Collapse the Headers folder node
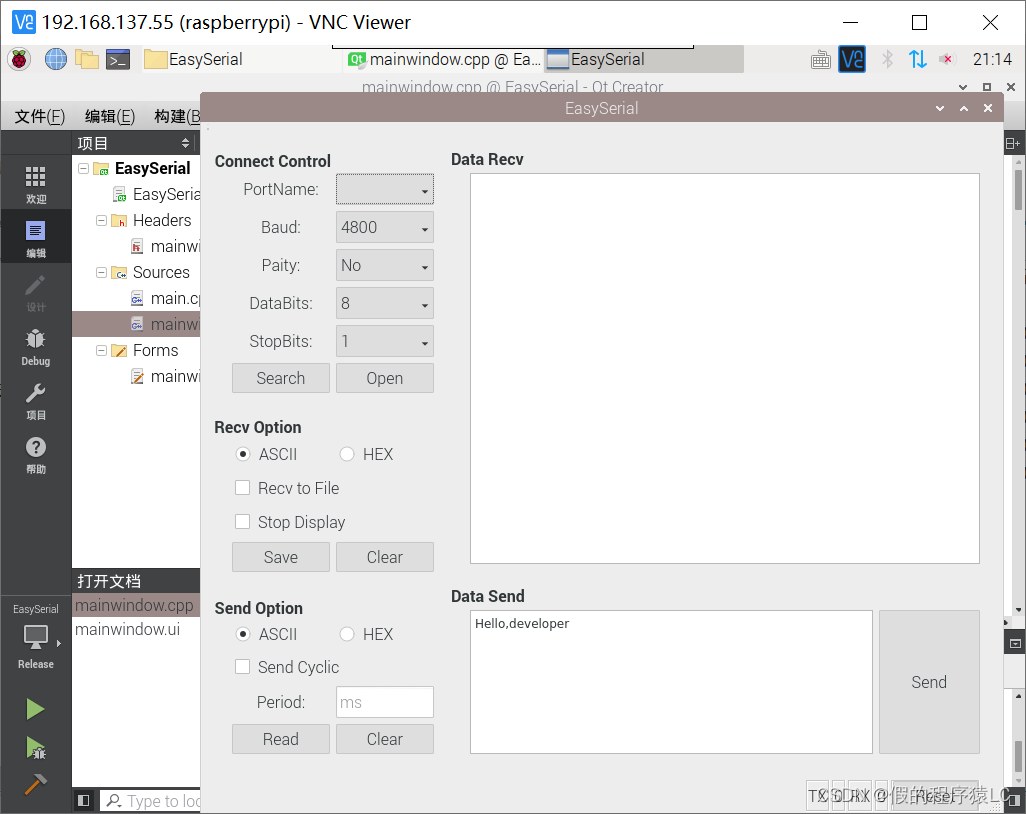The height and width of the screenshot is (814, 1026). 101,221
